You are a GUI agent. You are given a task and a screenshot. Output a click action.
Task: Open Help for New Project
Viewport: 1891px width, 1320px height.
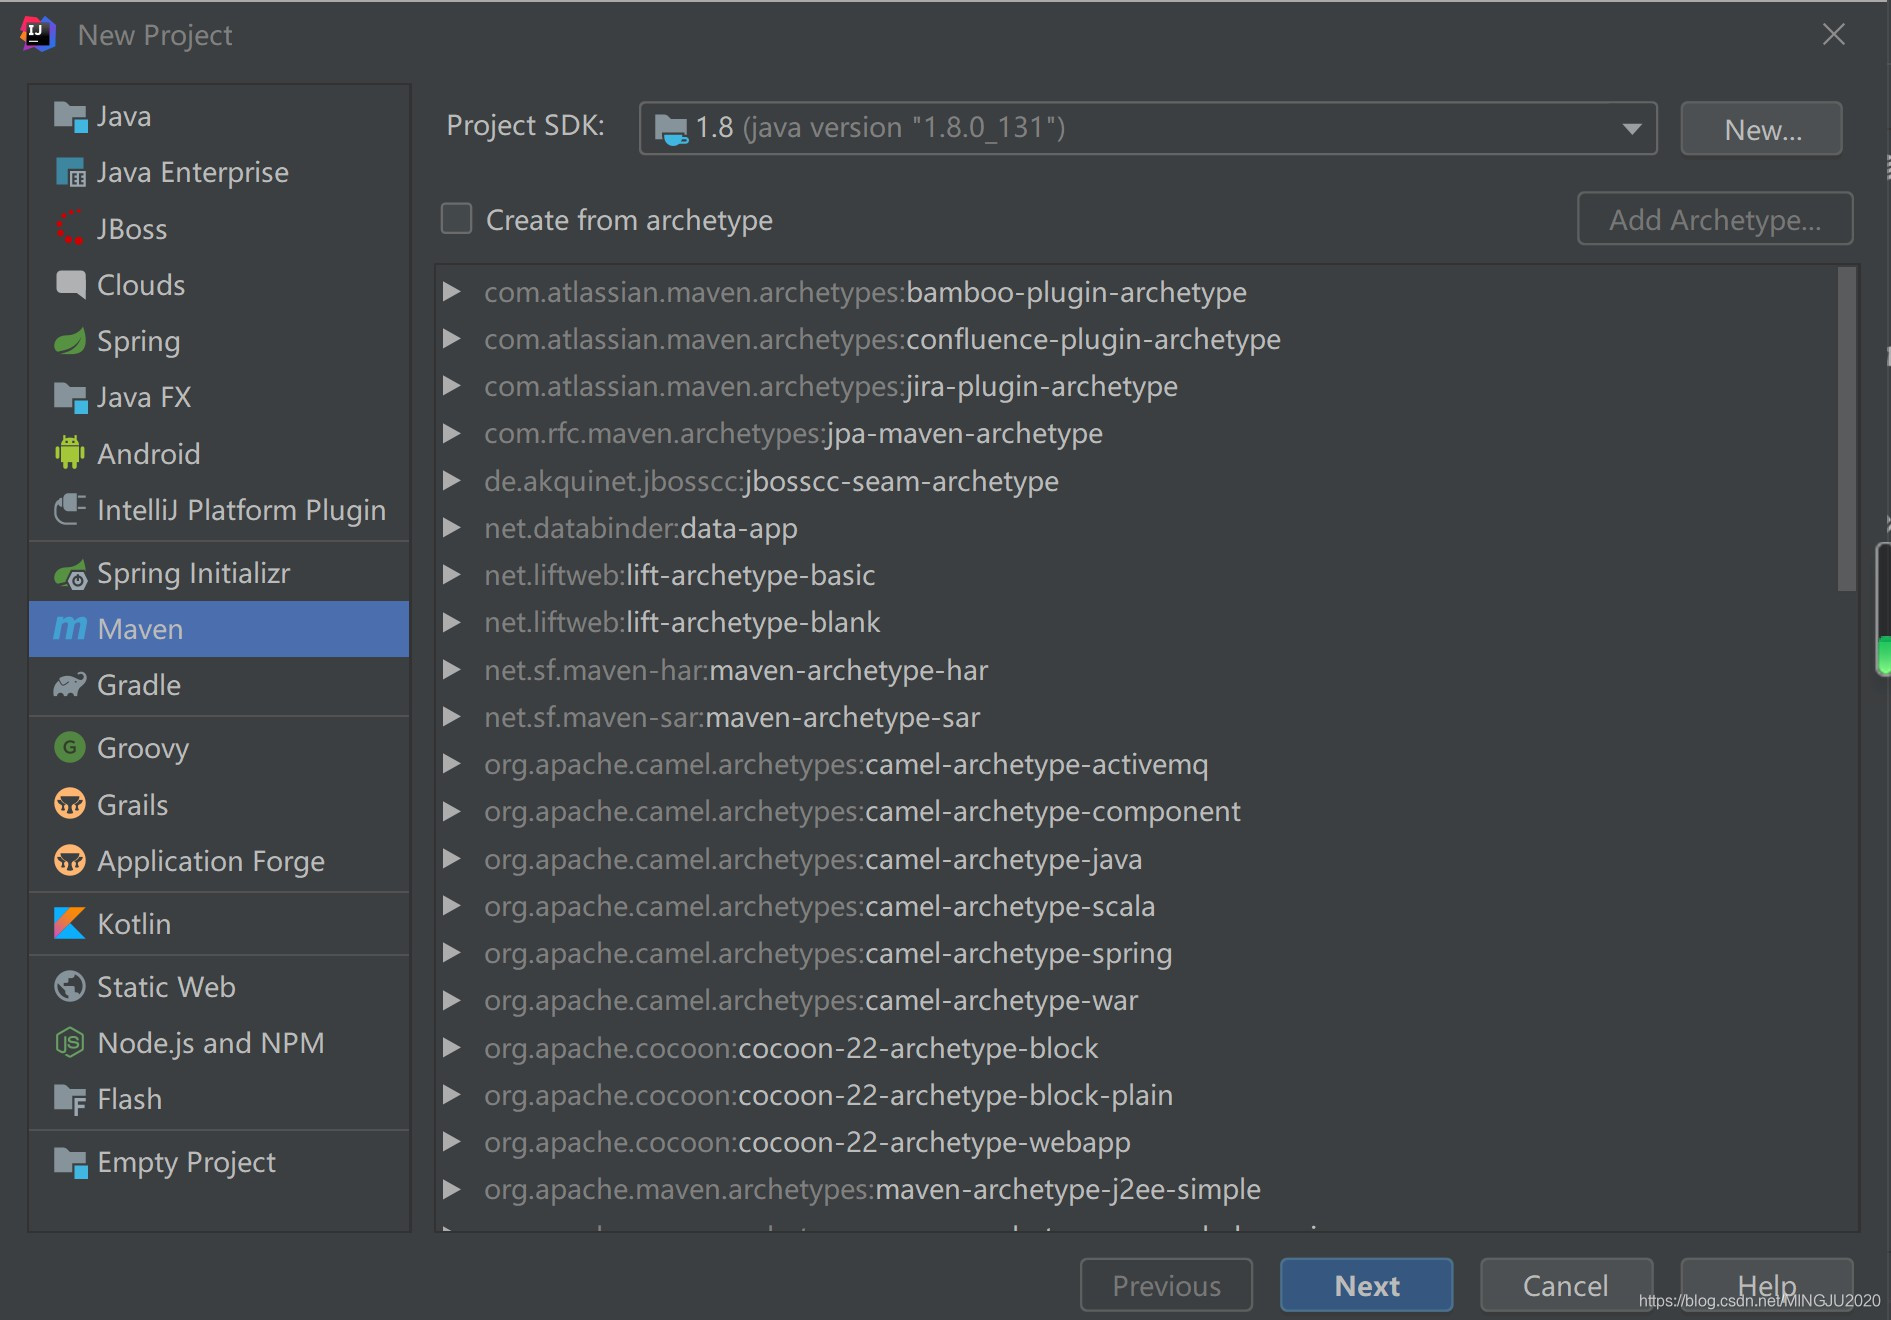coord(1766,1285)
